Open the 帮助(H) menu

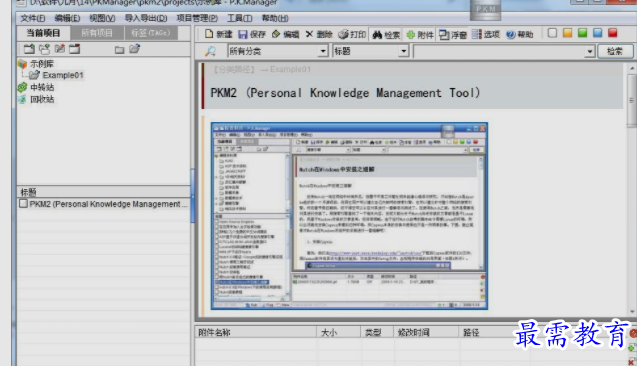[275, 18]
